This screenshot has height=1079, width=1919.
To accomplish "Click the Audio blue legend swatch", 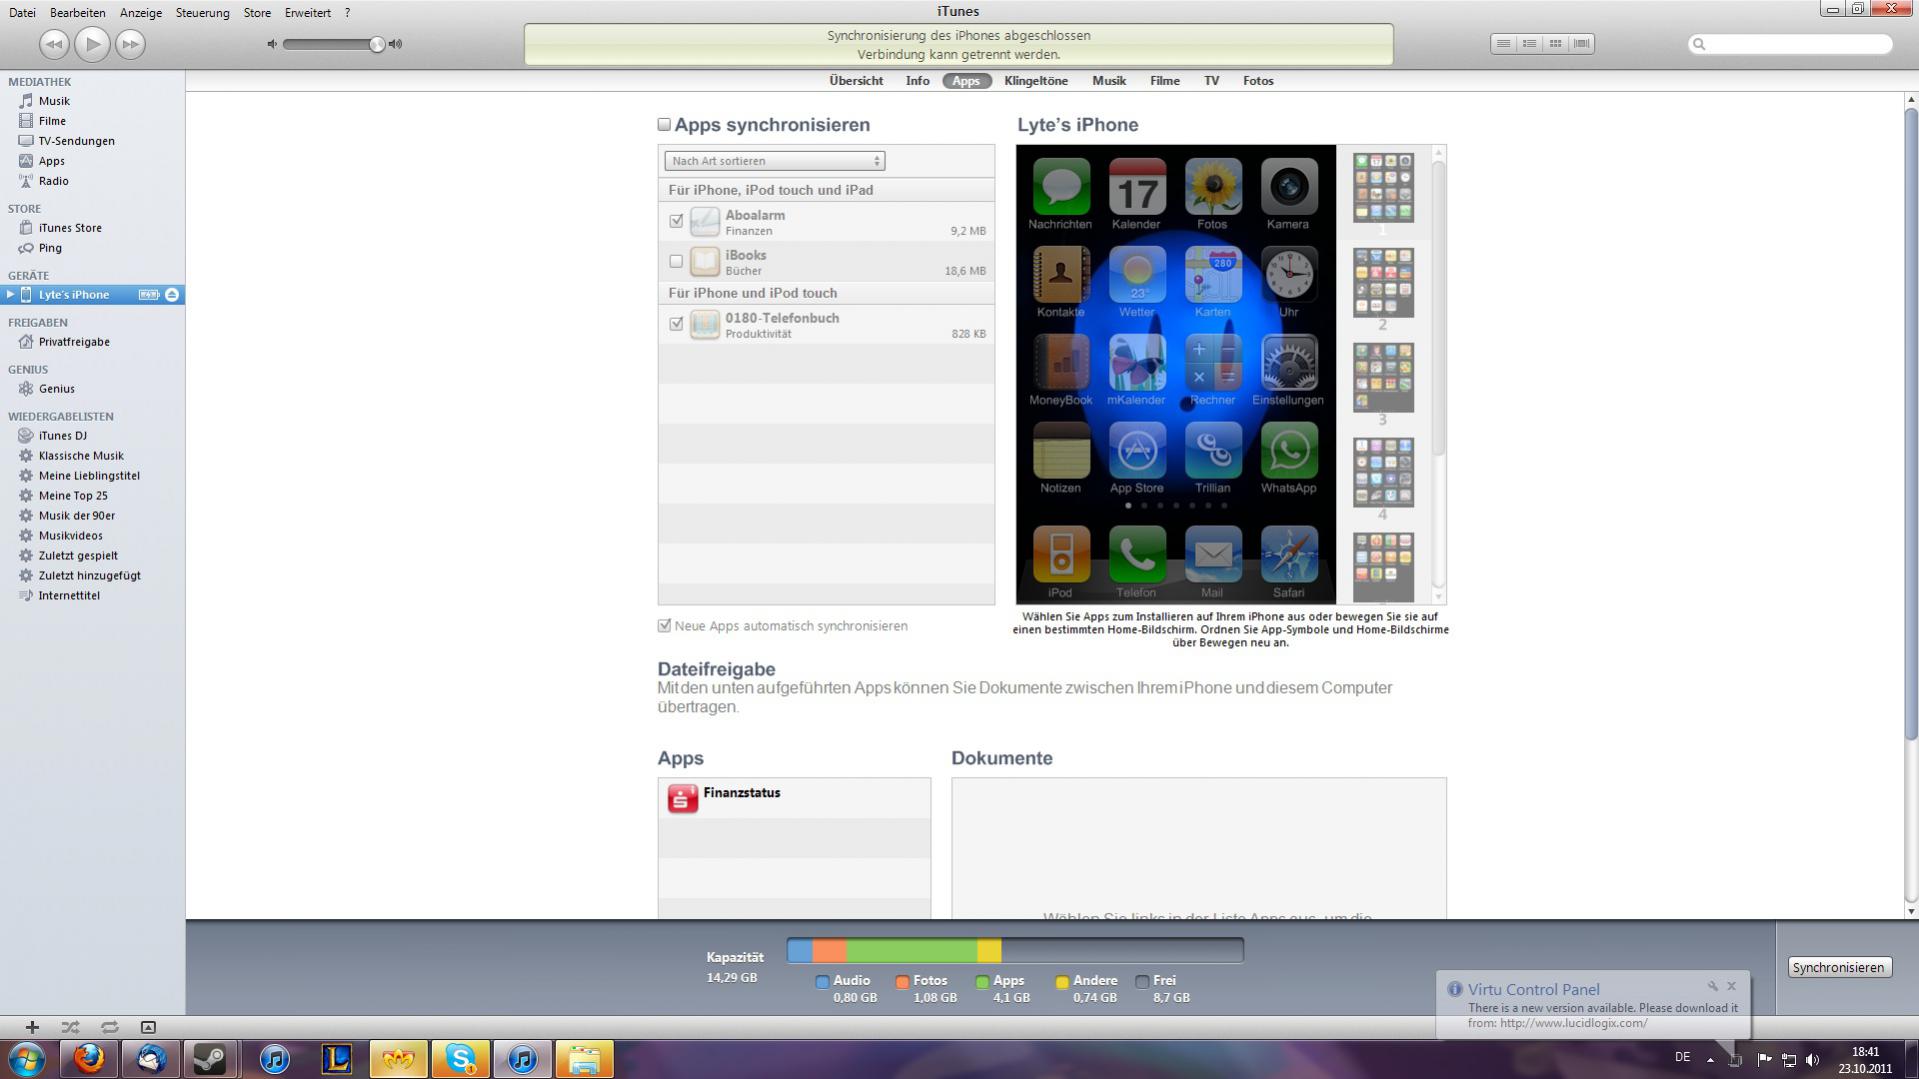I will (822, 982).
